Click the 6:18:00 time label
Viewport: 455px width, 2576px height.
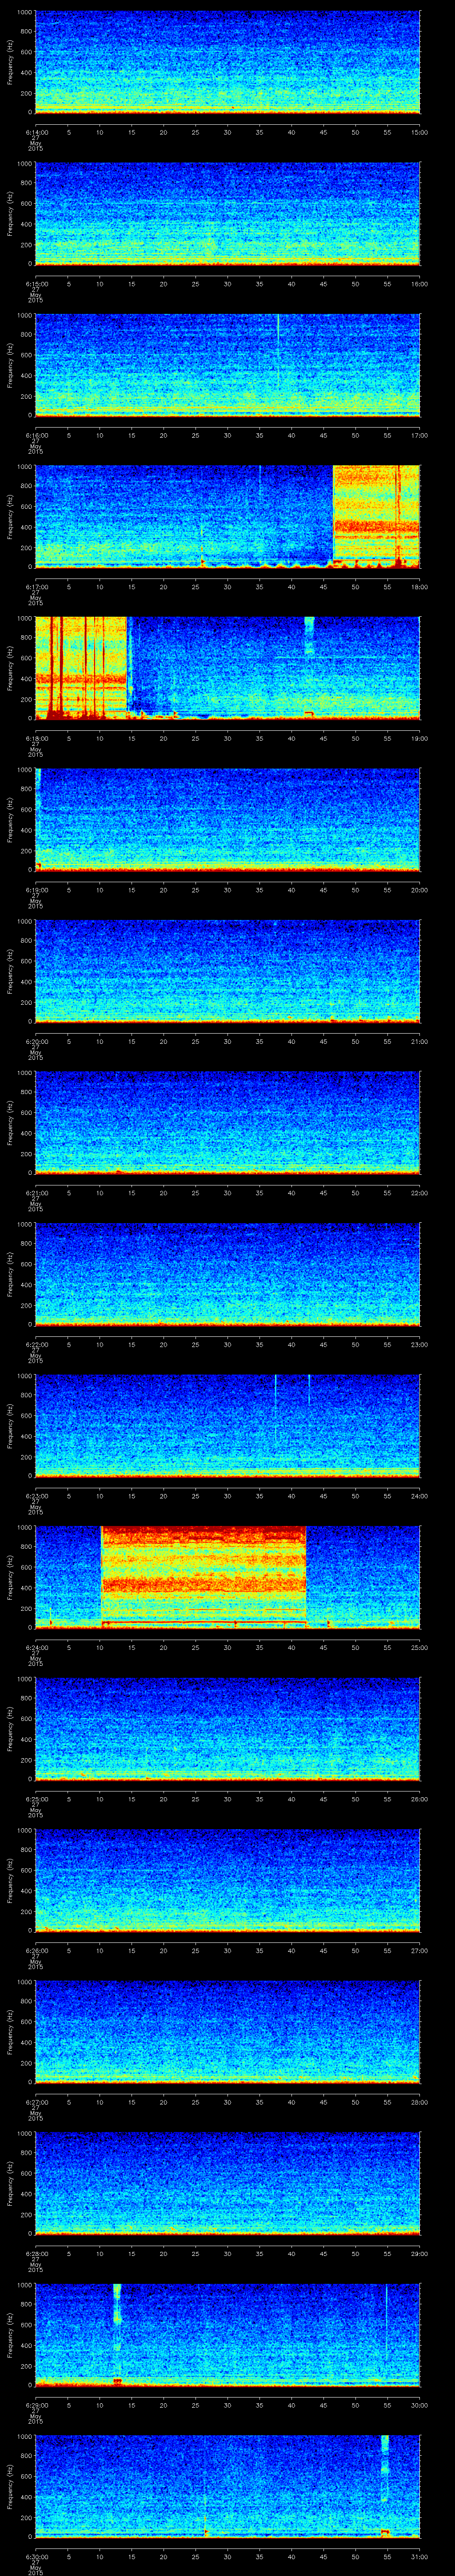pyautogui.click(x=36, y=738)
